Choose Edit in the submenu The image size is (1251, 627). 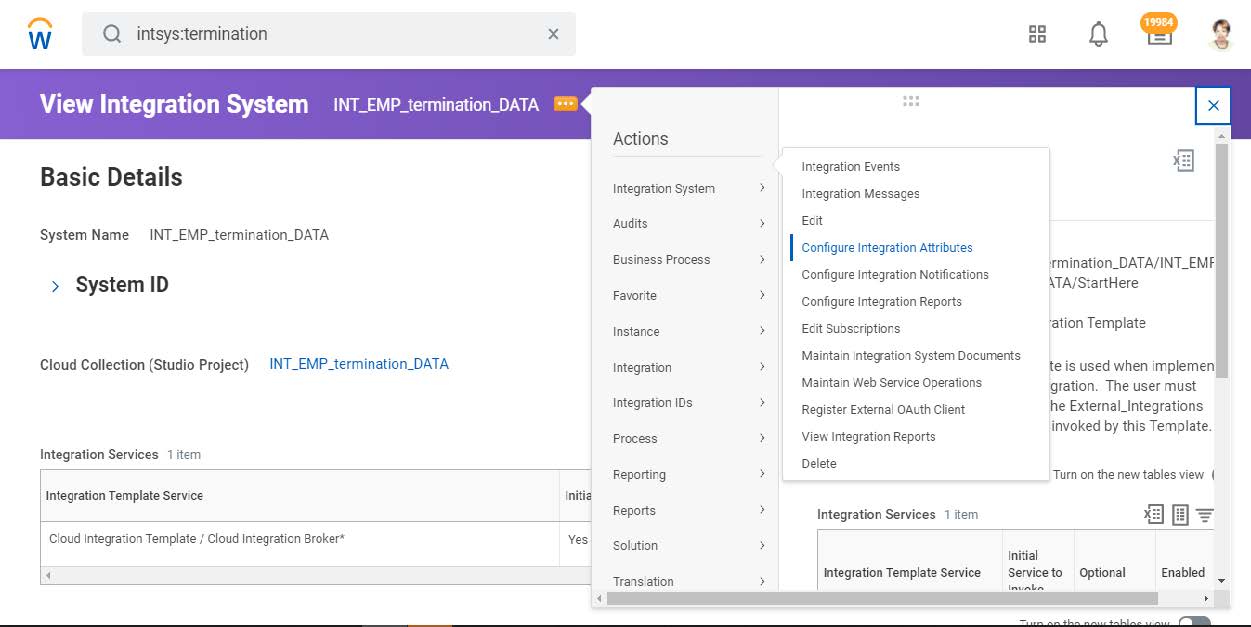coord(812,221)
